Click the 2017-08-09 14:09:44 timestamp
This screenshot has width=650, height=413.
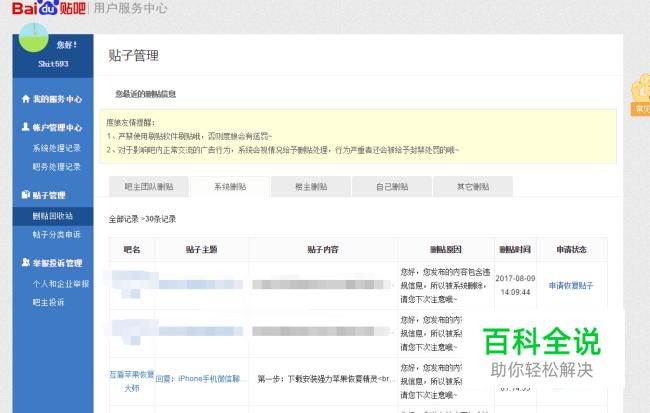(515, 285)
